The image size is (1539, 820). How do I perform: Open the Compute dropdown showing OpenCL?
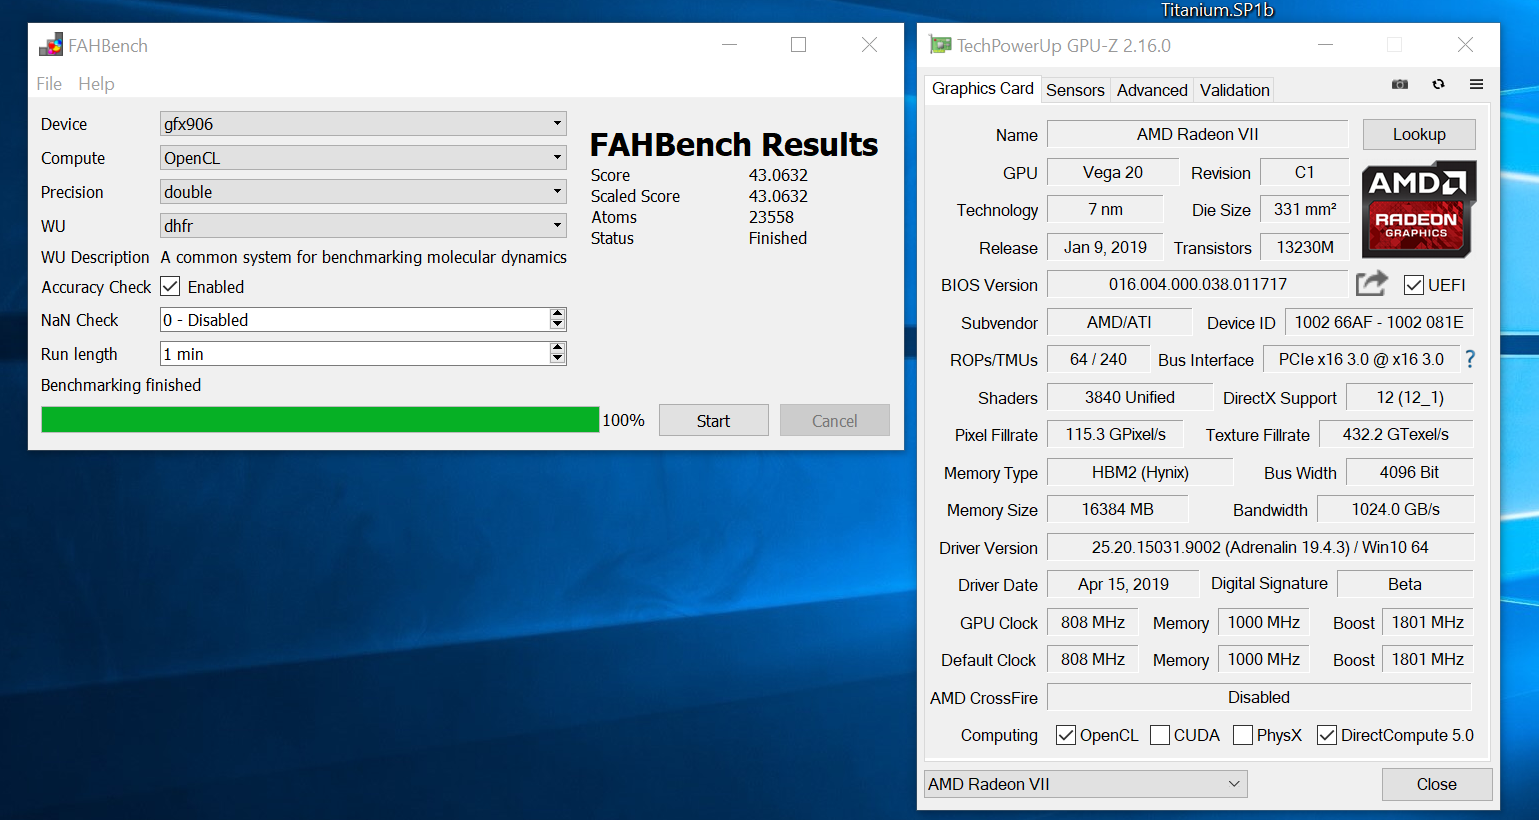pos(363,158)
